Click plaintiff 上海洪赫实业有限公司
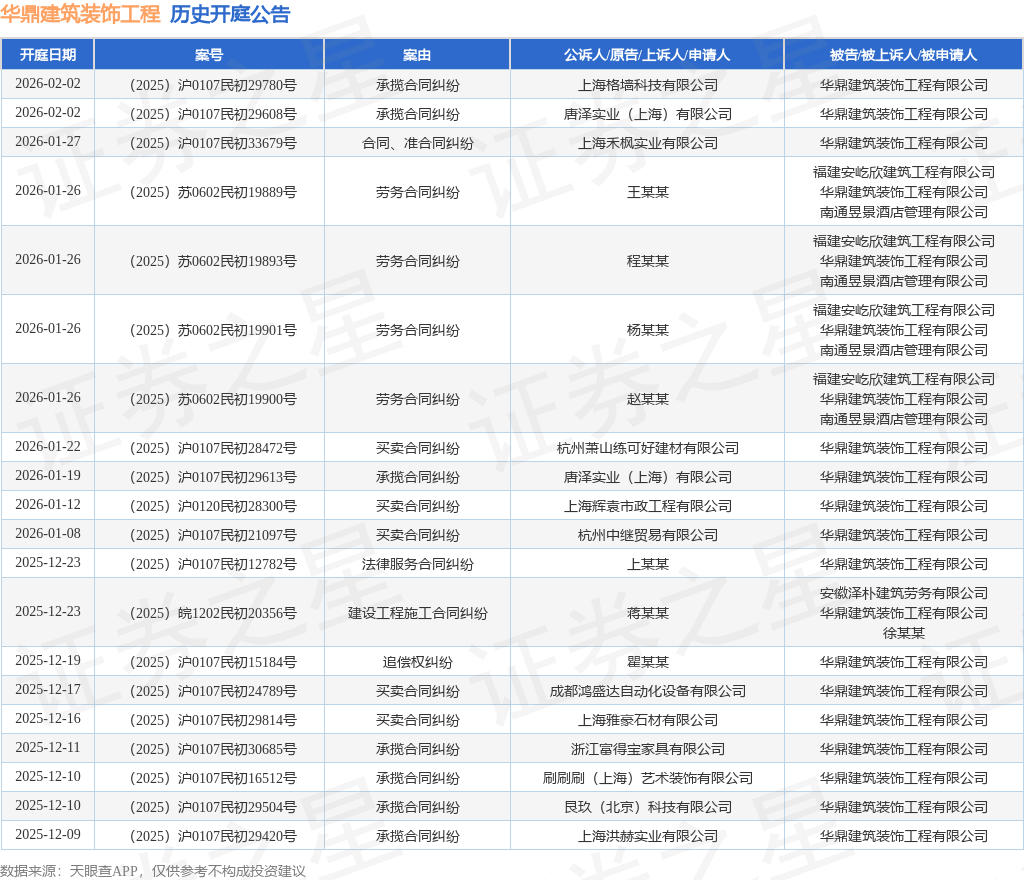Viewport: 1024px width, 880px height. pyautogui.click(x=647, y=837)
